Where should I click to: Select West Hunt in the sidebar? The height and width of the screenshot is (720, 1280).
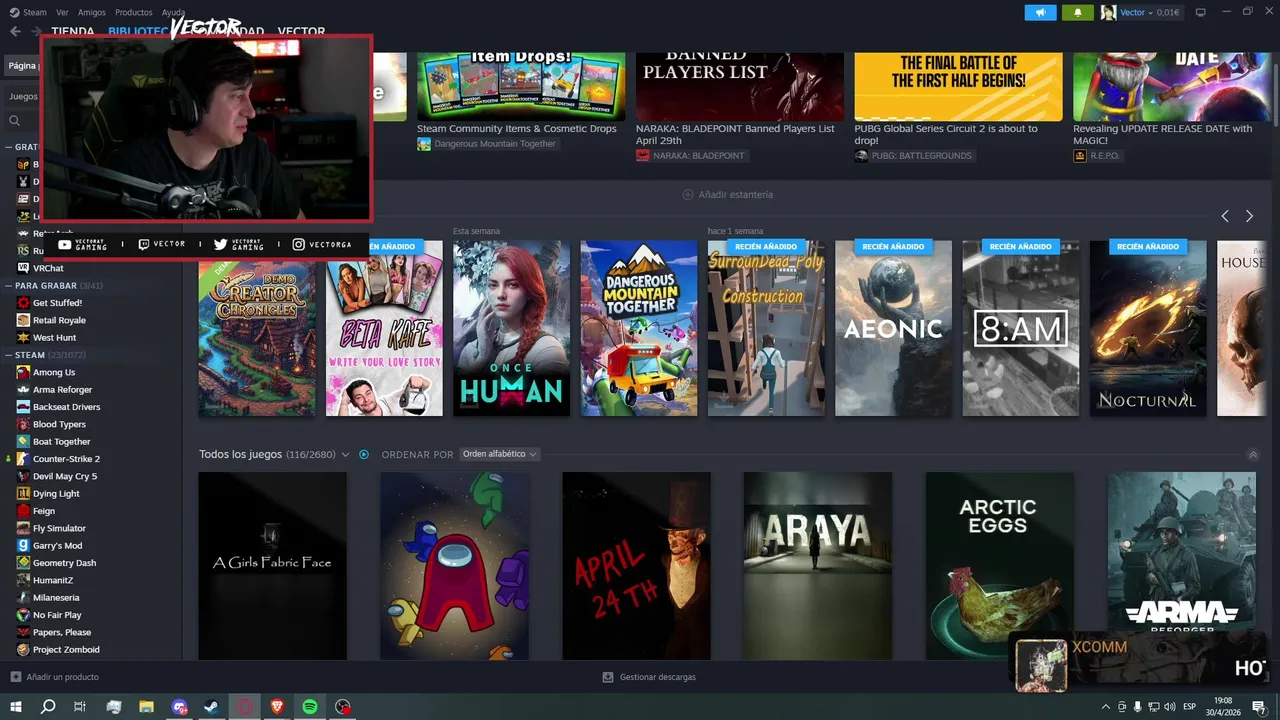(x=54, y=338)
